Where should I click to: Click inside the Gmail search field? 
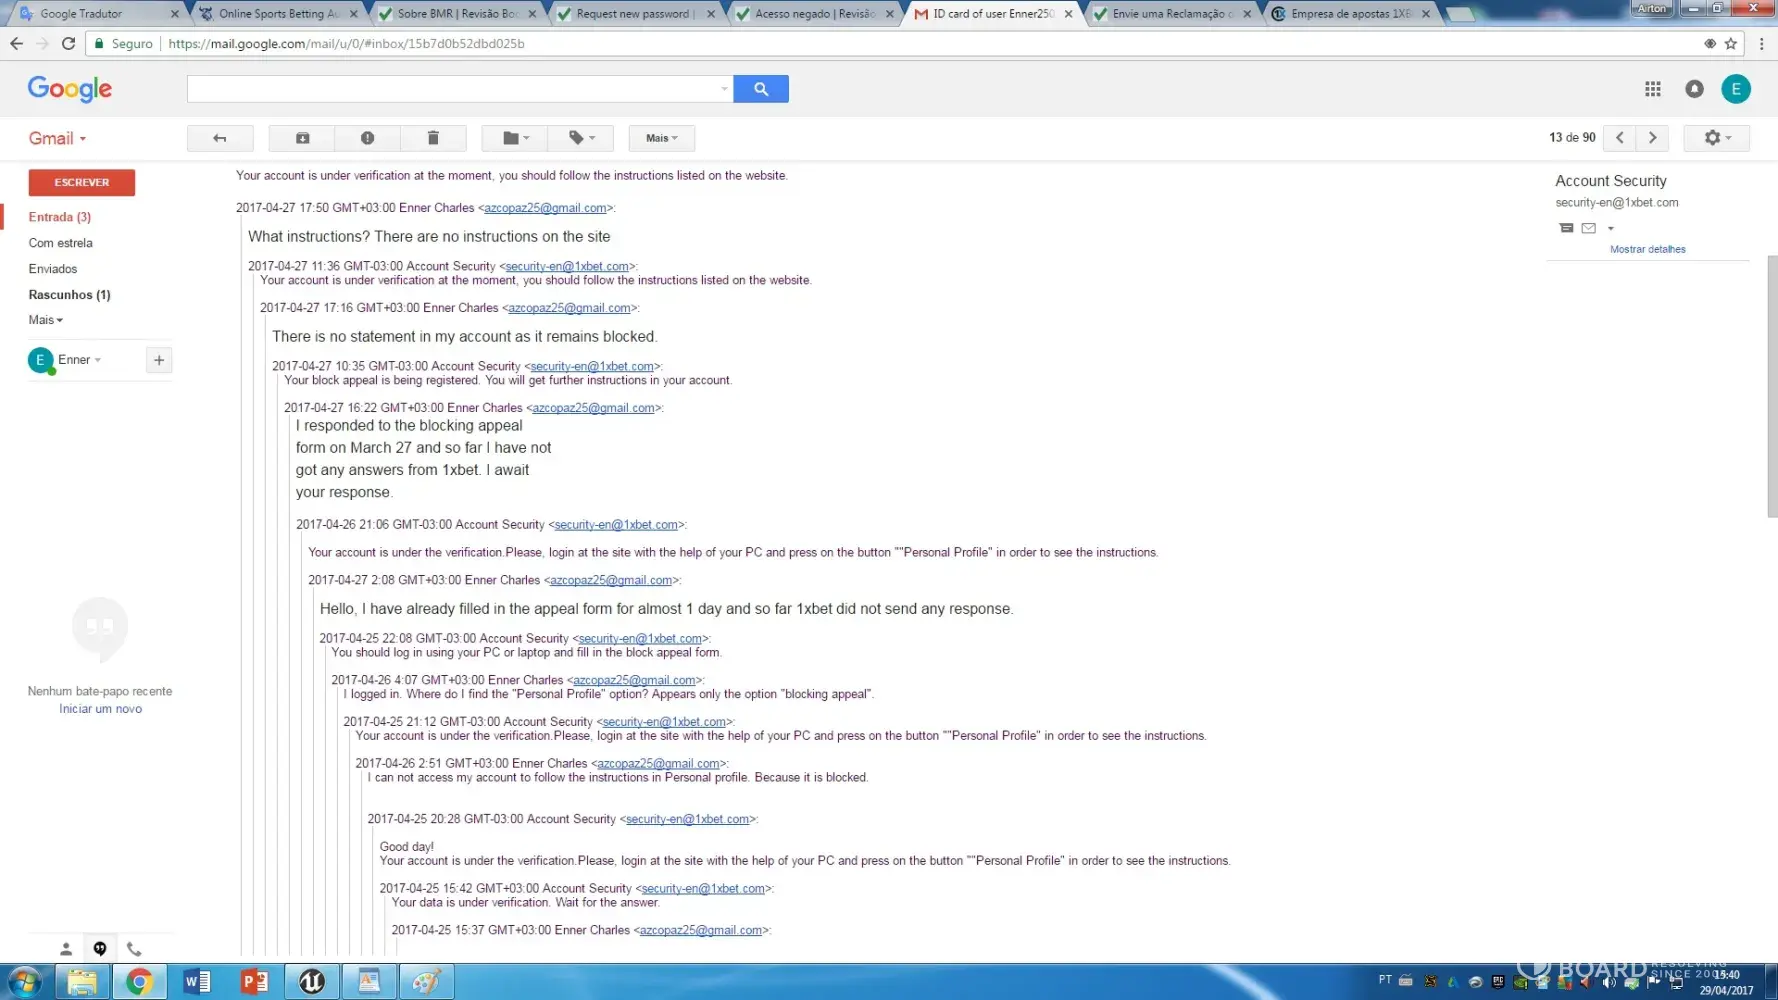tap(455, 89)
